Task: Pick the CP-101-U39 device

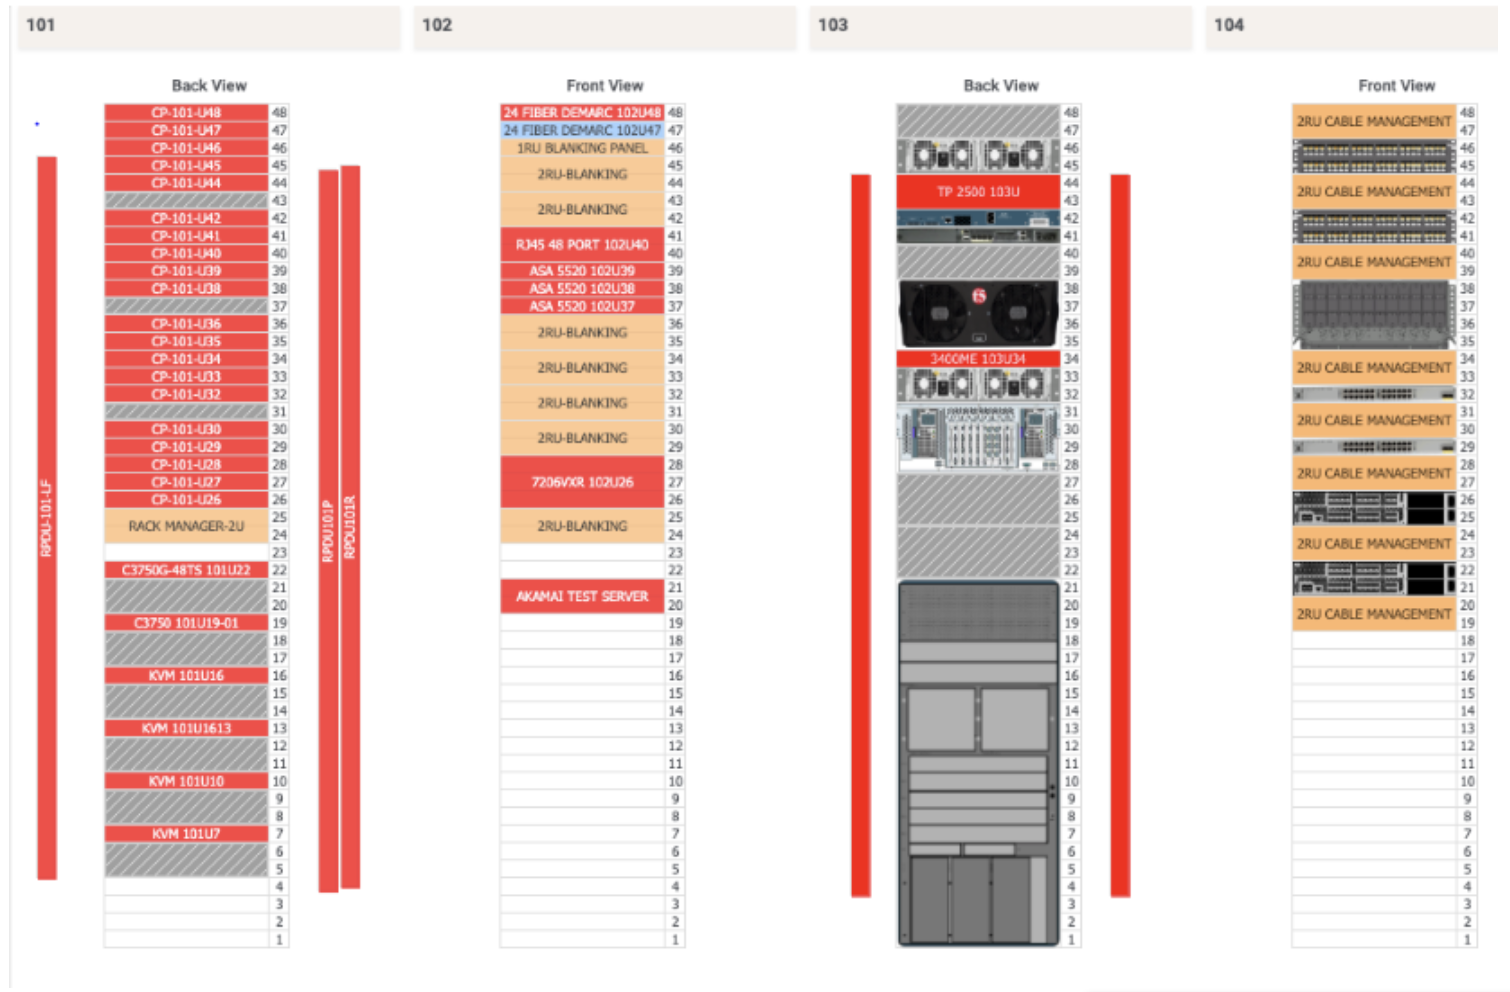Action: click(x=186, y=271)
